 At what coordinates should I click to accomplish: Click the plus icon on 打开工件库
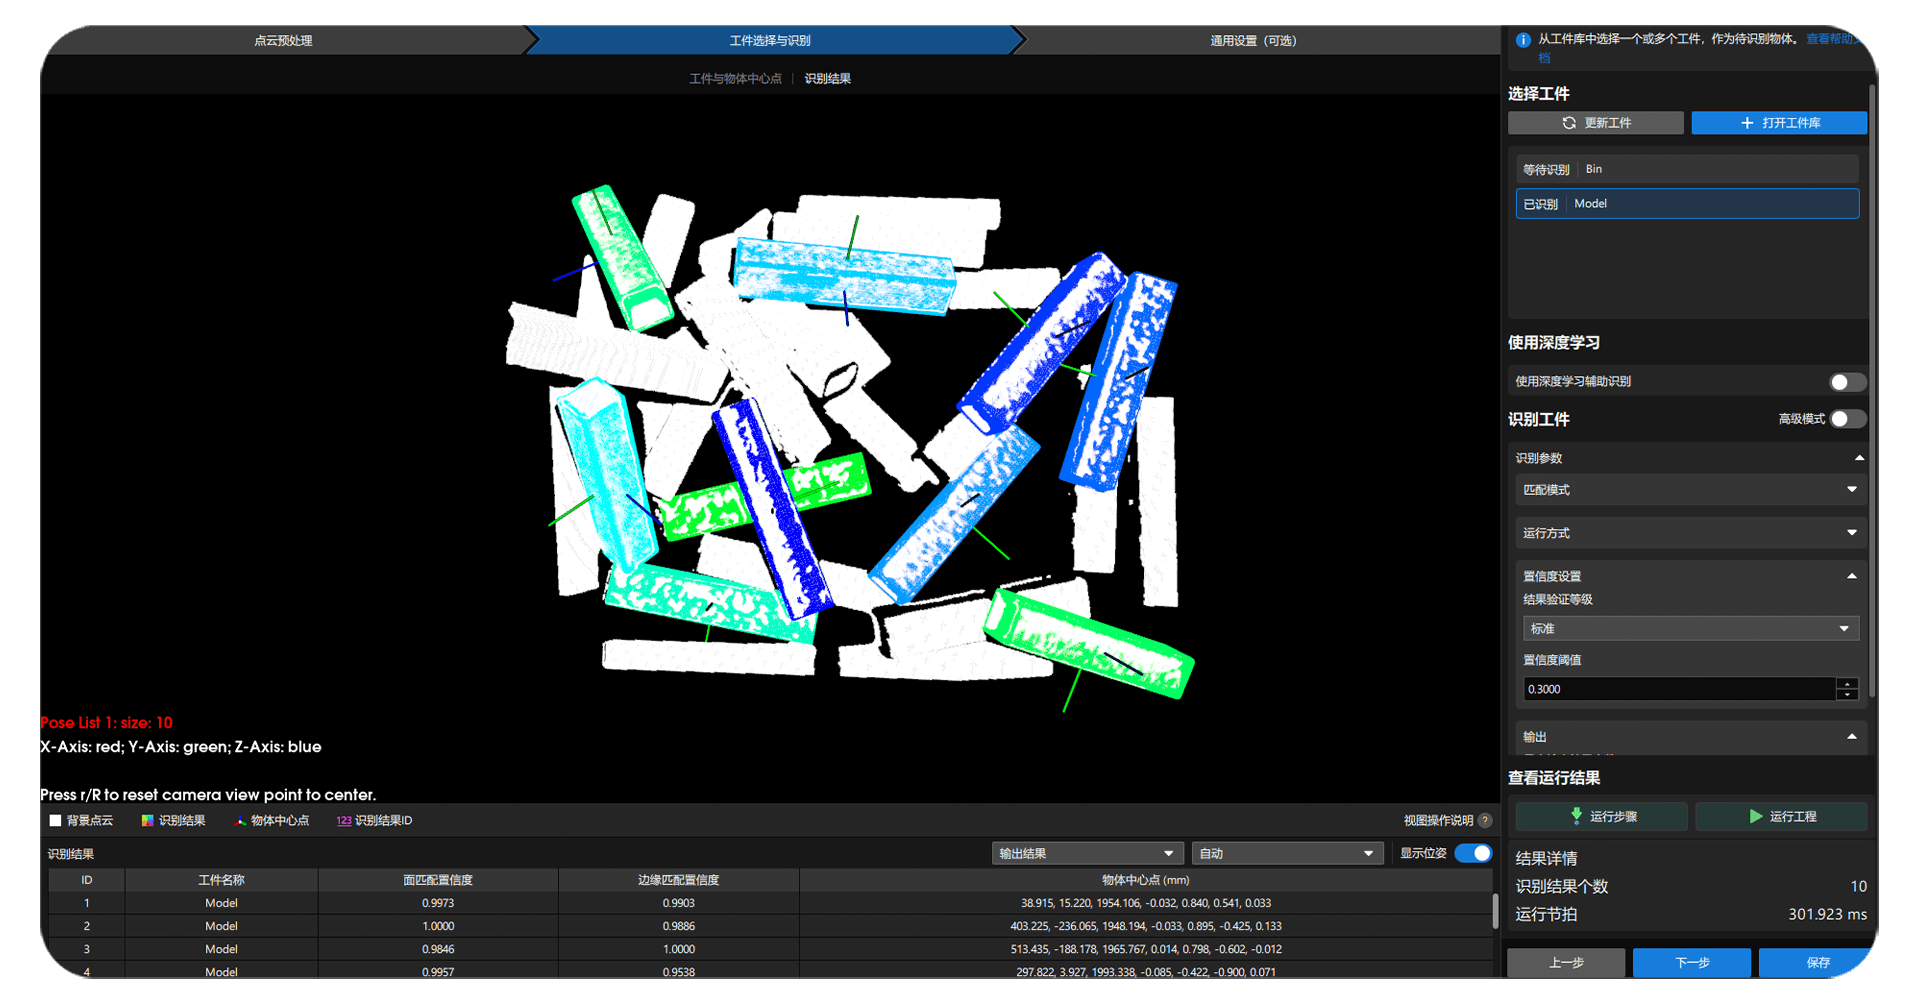(1747, 123)
